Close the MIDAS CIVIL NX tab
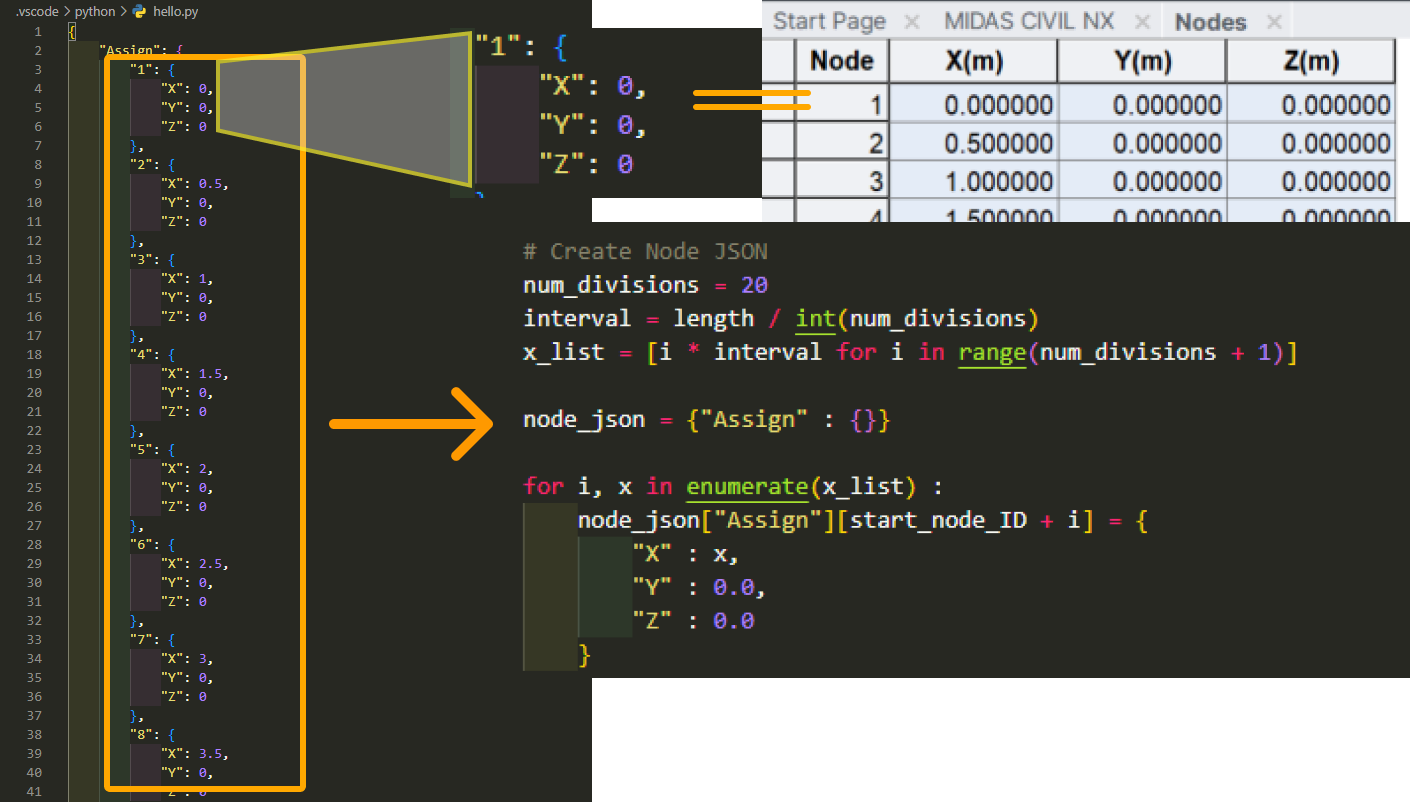1410x802 pixels. pyautogui.click(x=1141, y=21)
